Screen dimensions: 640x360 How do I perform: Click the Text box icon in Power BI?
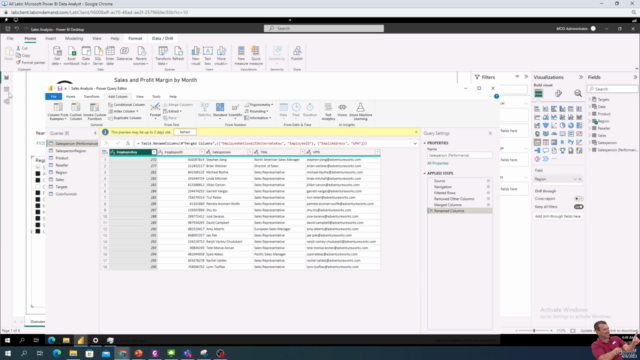[208, 56]
